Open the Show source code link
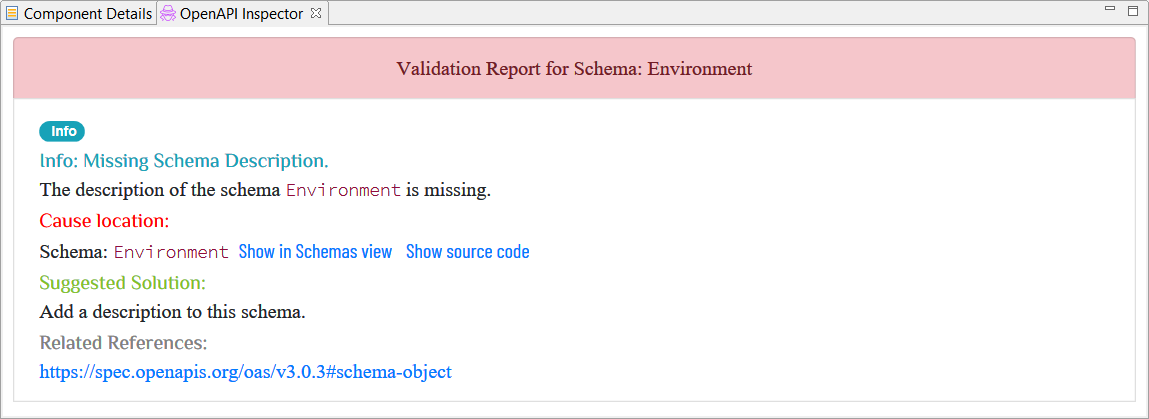1149x419 pixels. (x=468, y=252)
